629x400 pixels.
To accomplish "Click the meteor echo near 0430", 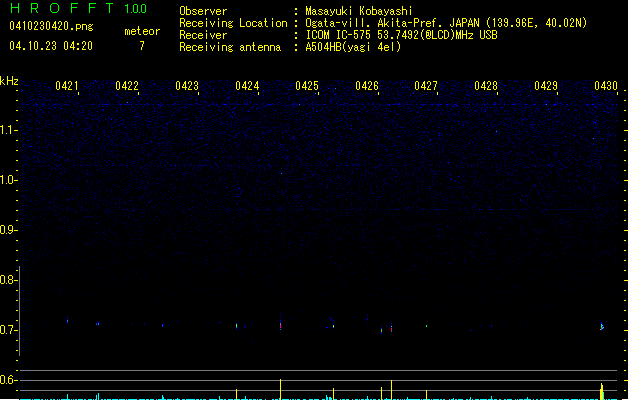I will point(602,326).
